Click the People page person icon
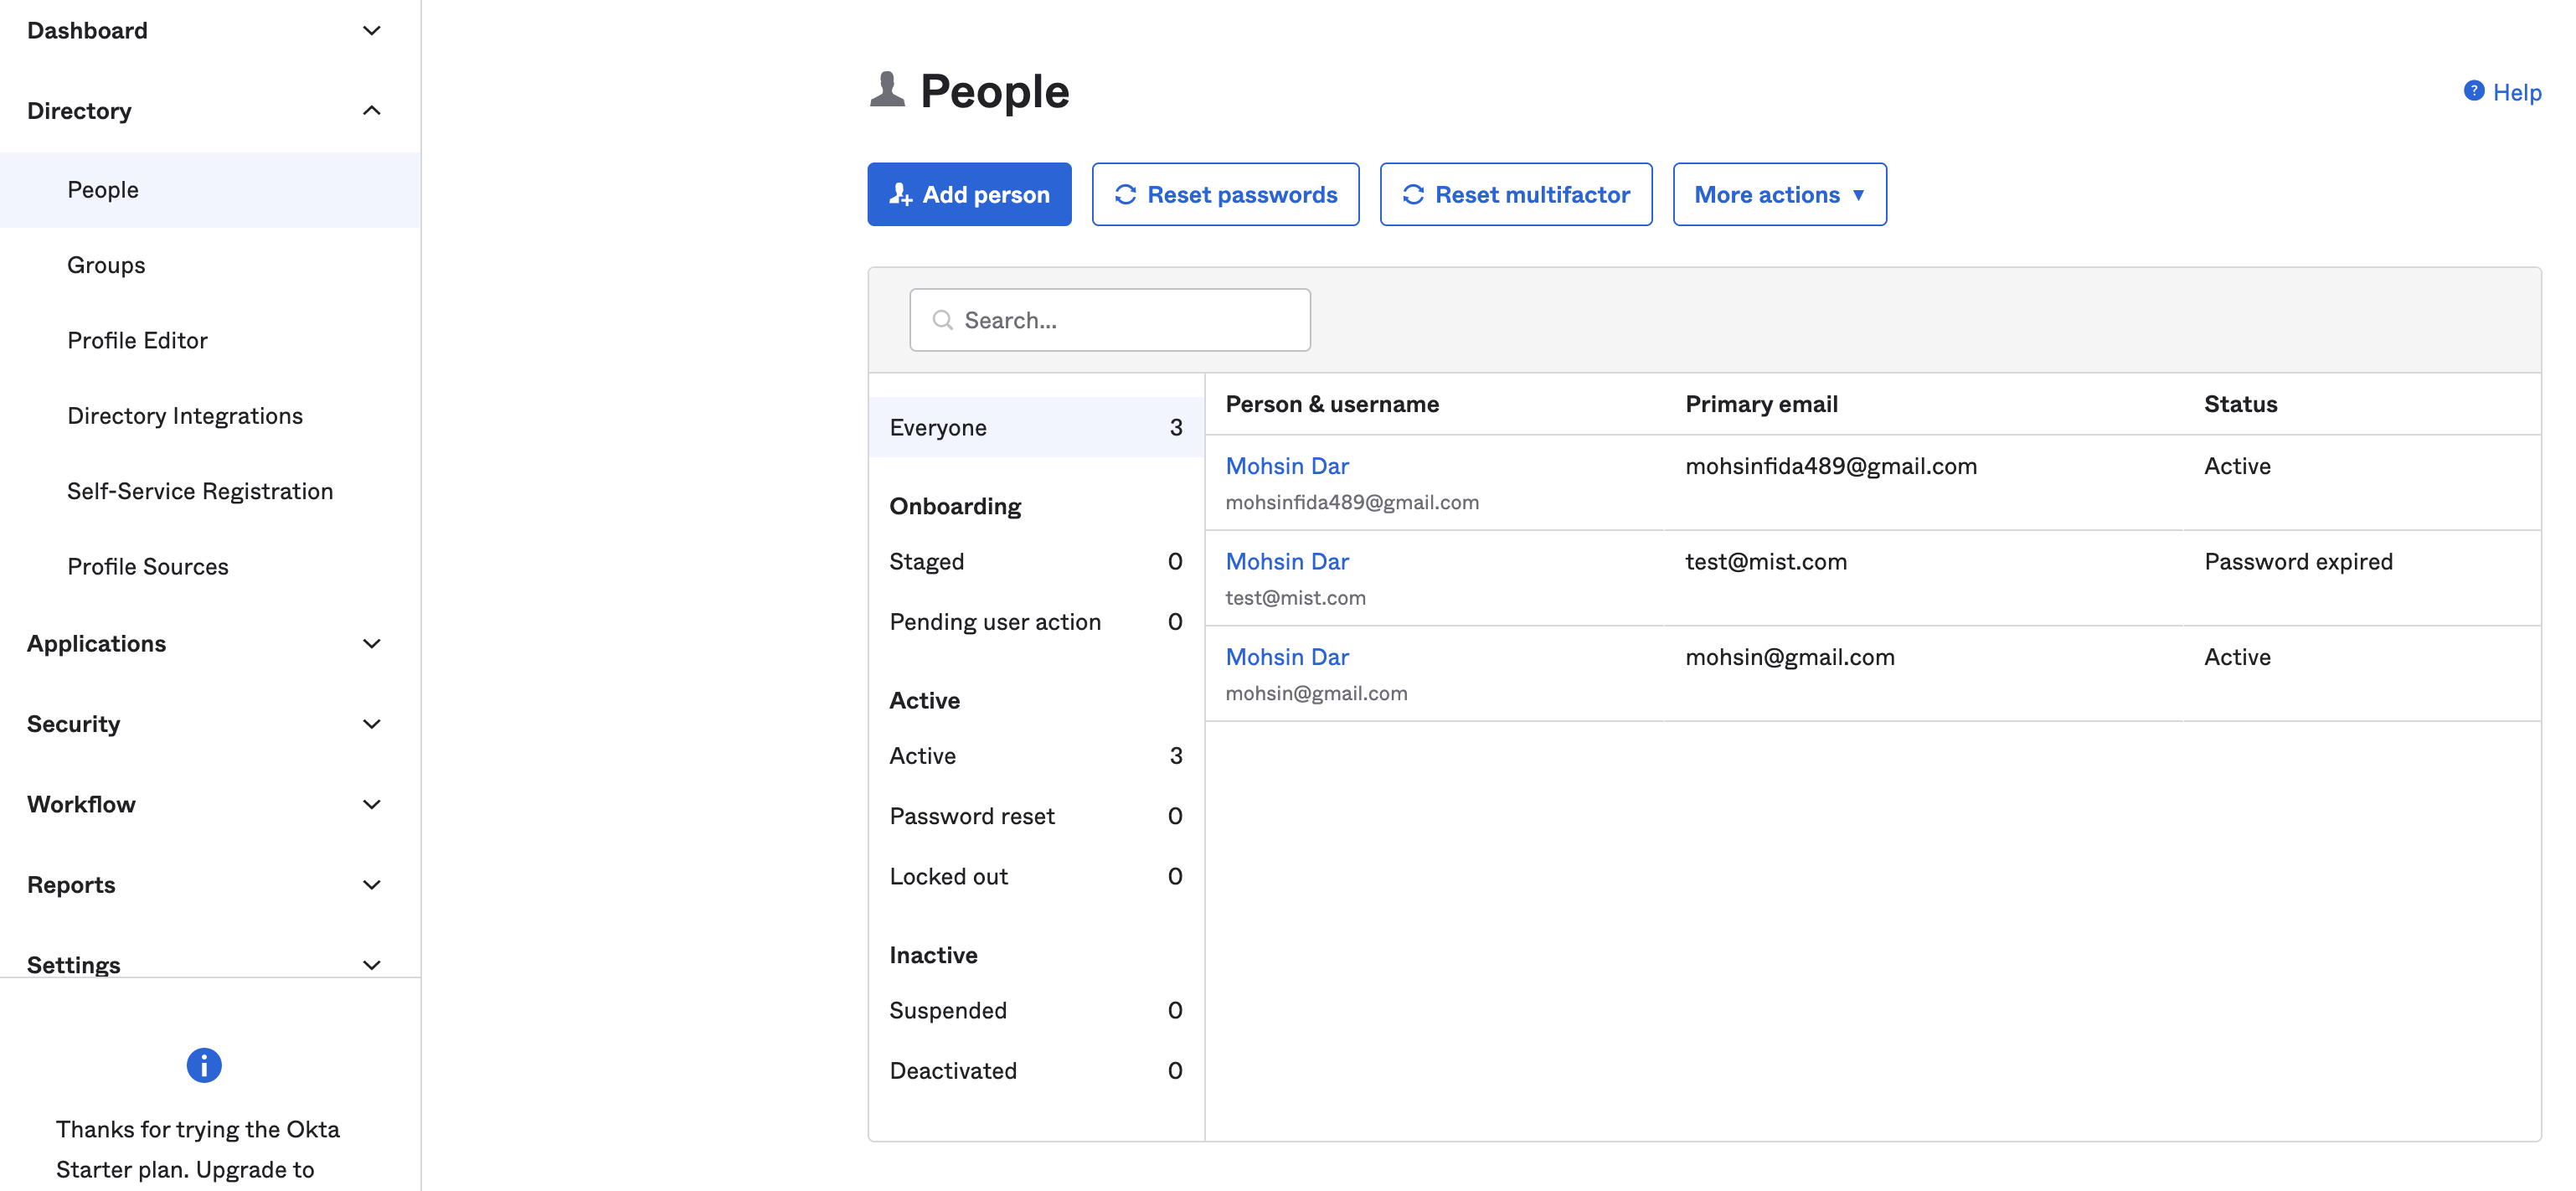 coord(887,90)
